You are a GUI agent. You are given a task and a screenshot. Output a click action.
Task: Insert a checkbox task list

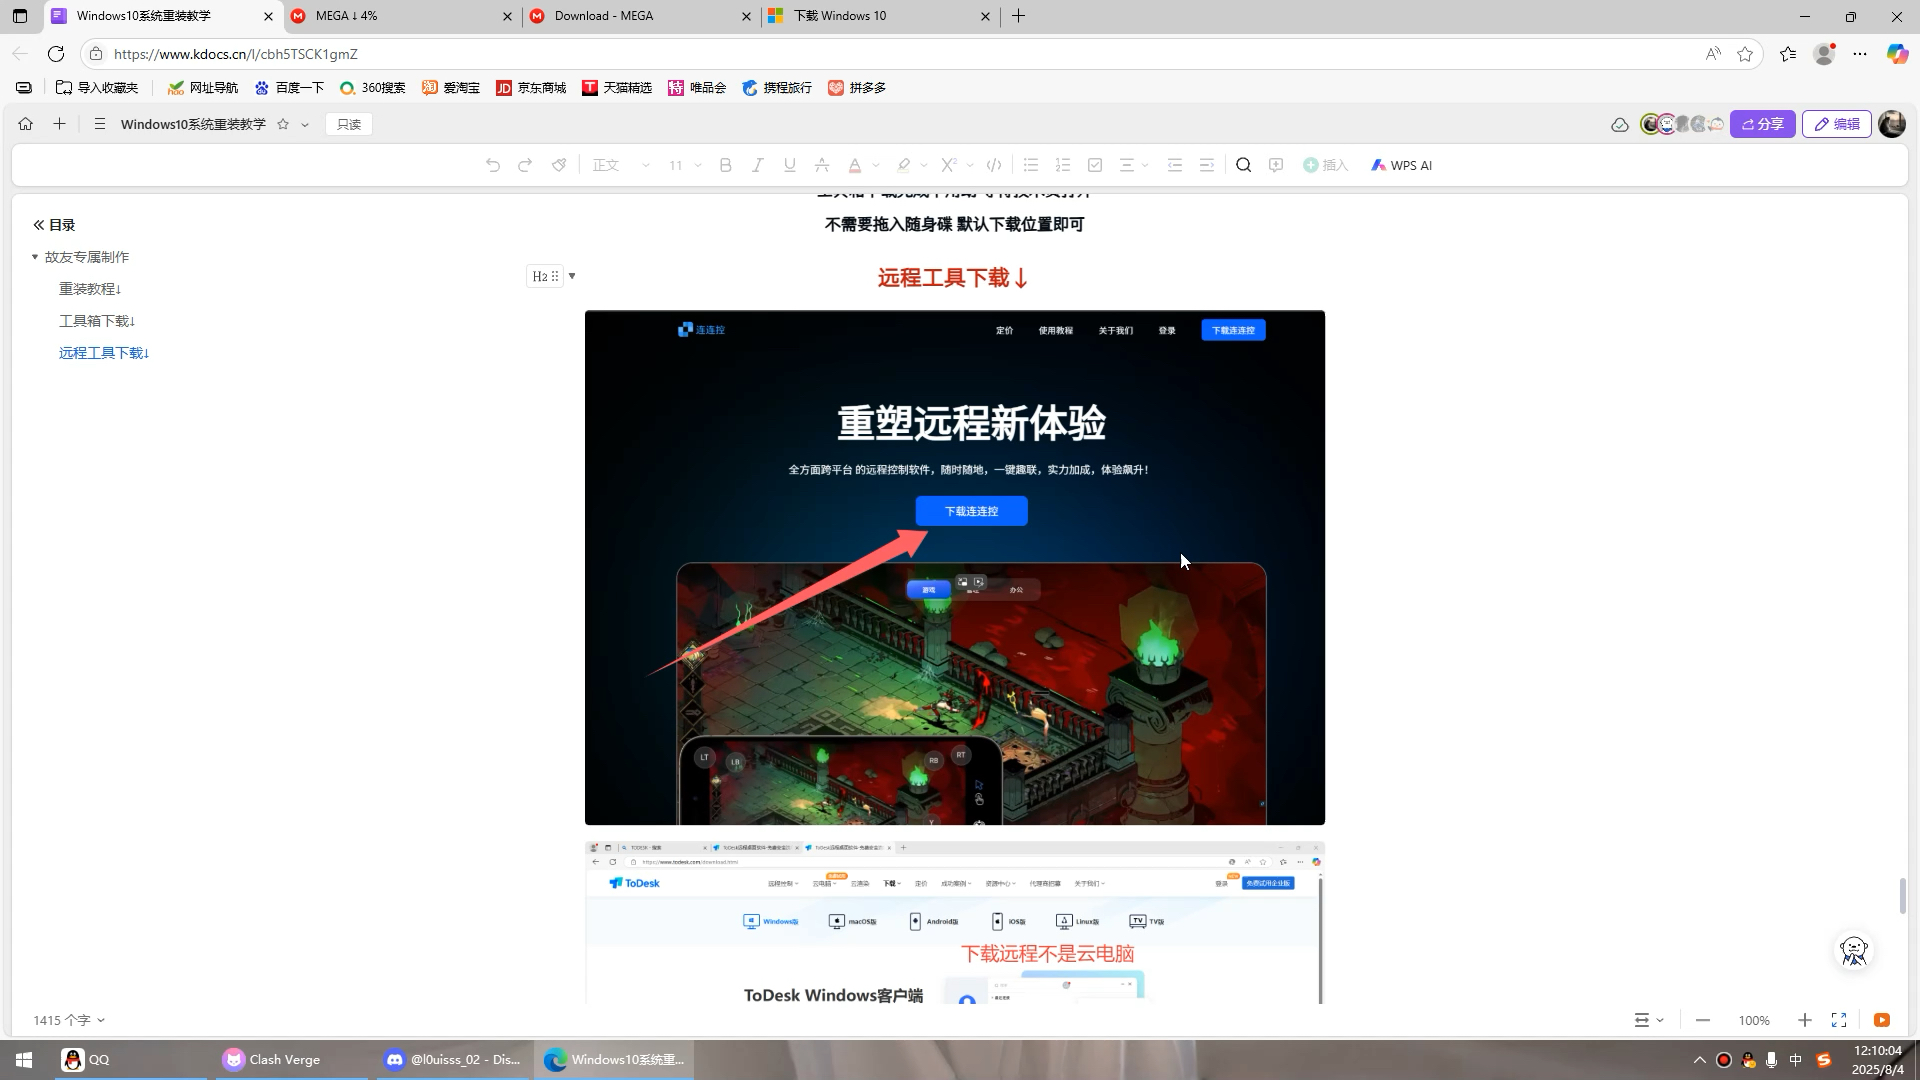click(x=1095, y=165)
